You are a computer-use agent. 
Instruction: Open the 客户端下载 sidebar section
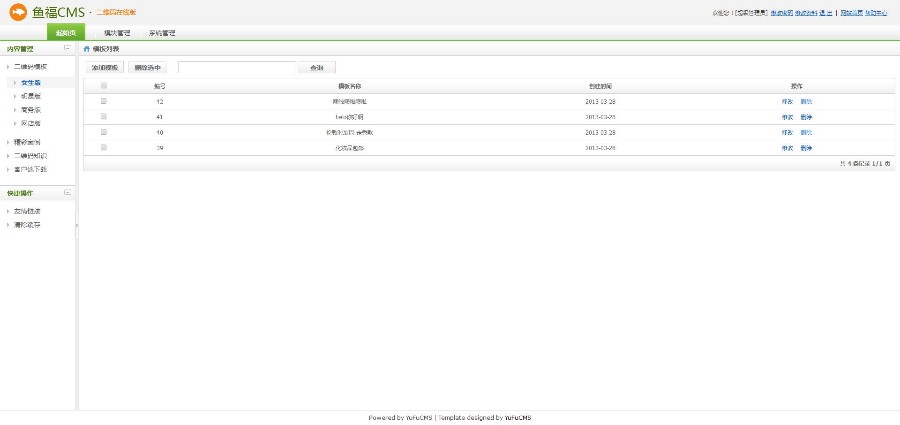[x=30, y=169]
